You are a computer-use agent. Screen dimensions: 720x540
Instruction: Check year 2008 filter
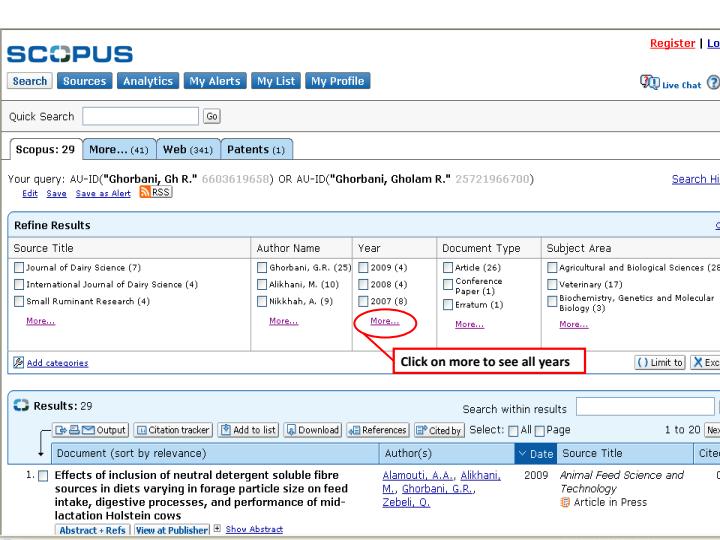tap(363, 284)
